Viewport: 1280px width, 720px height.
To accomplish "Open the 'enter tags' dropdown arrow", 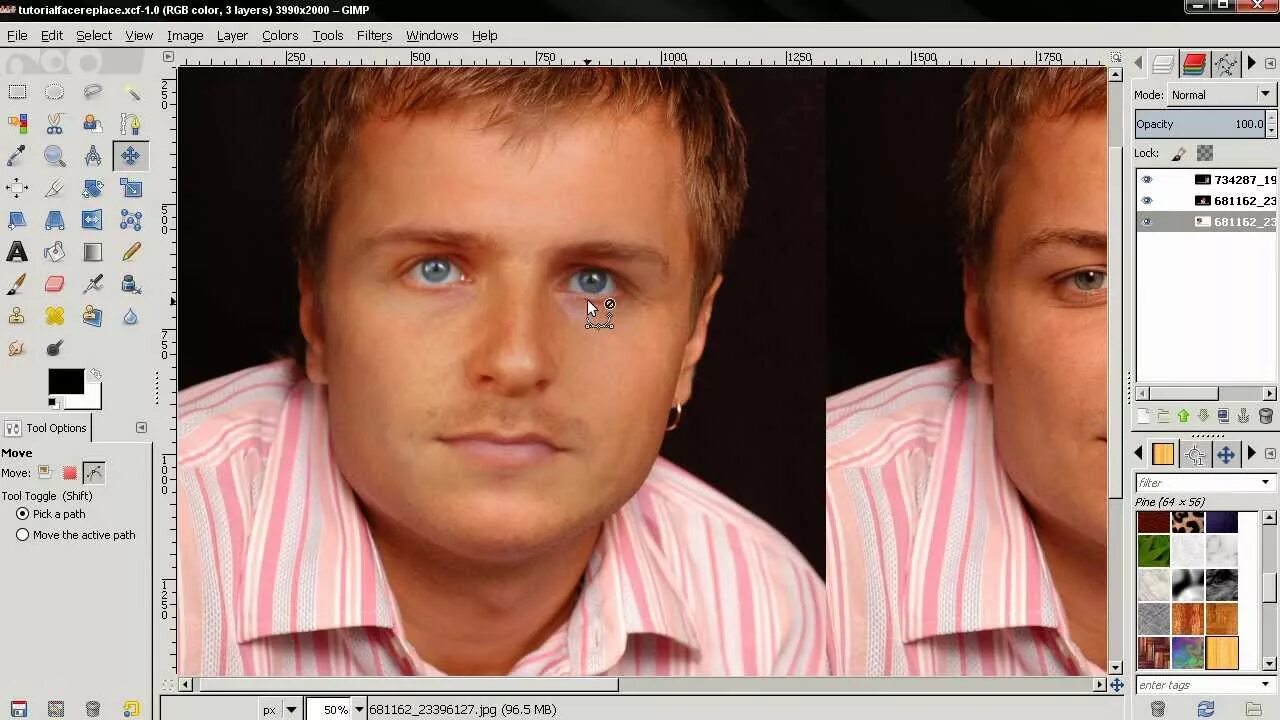I will click(x=1265, y=685).
